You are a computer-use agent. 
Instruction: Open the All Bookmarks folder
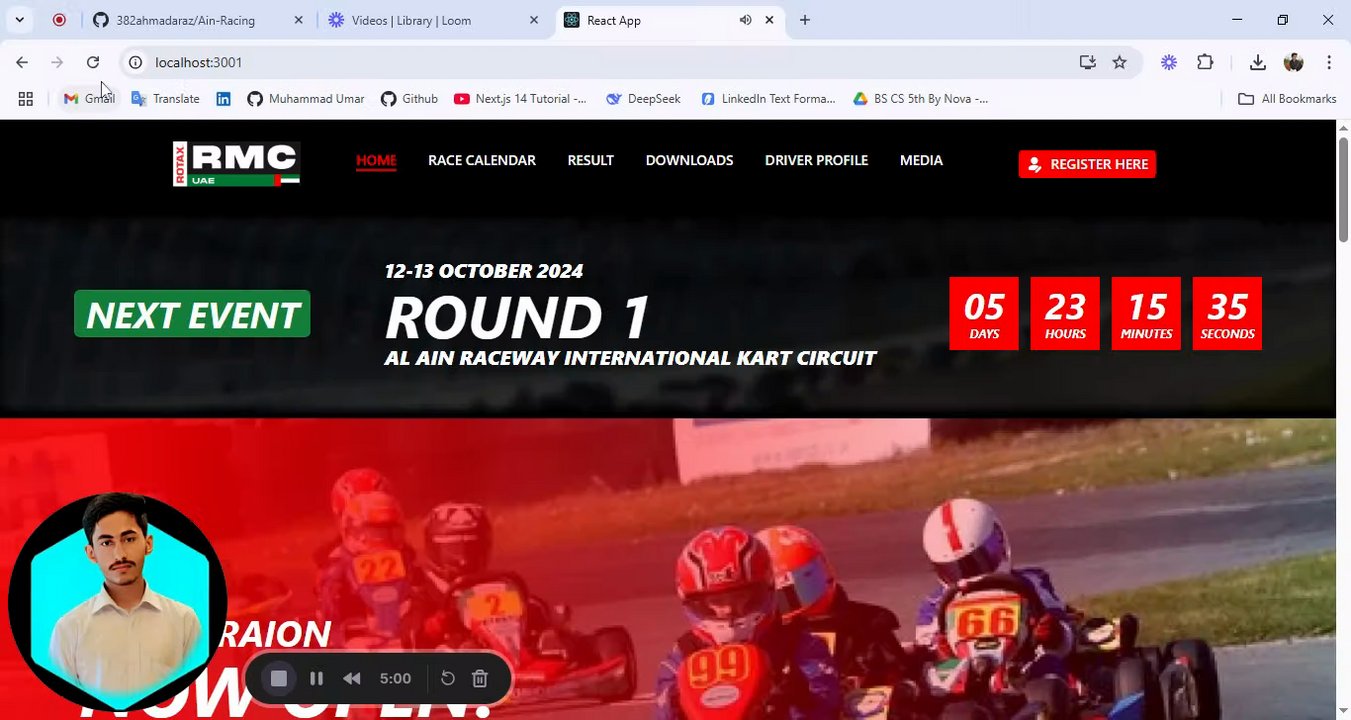tap(1287, 99)
